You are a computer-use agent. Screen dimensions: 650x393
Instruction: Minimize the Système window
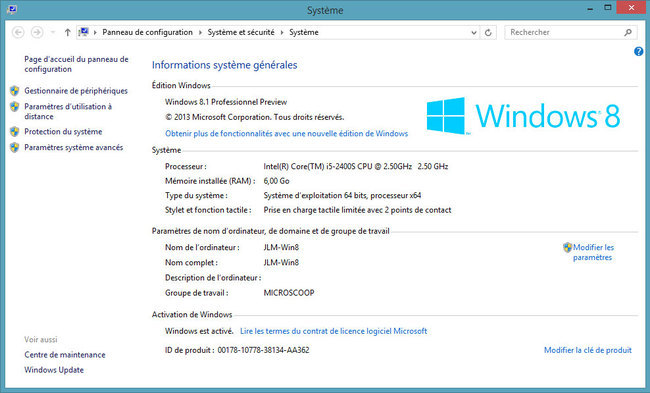coord(590,8)
